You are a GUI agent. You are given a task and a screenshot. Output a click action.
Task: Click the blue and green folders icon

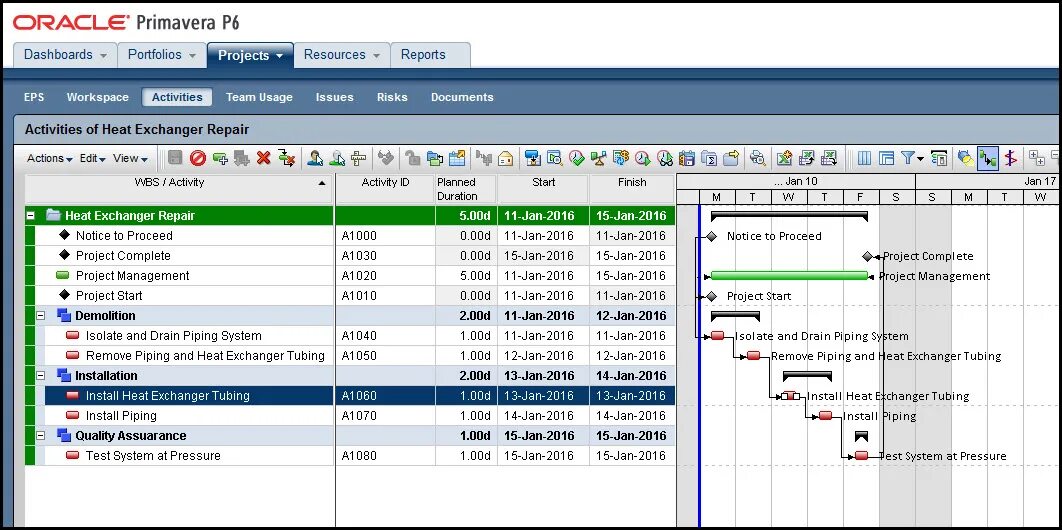435,158
